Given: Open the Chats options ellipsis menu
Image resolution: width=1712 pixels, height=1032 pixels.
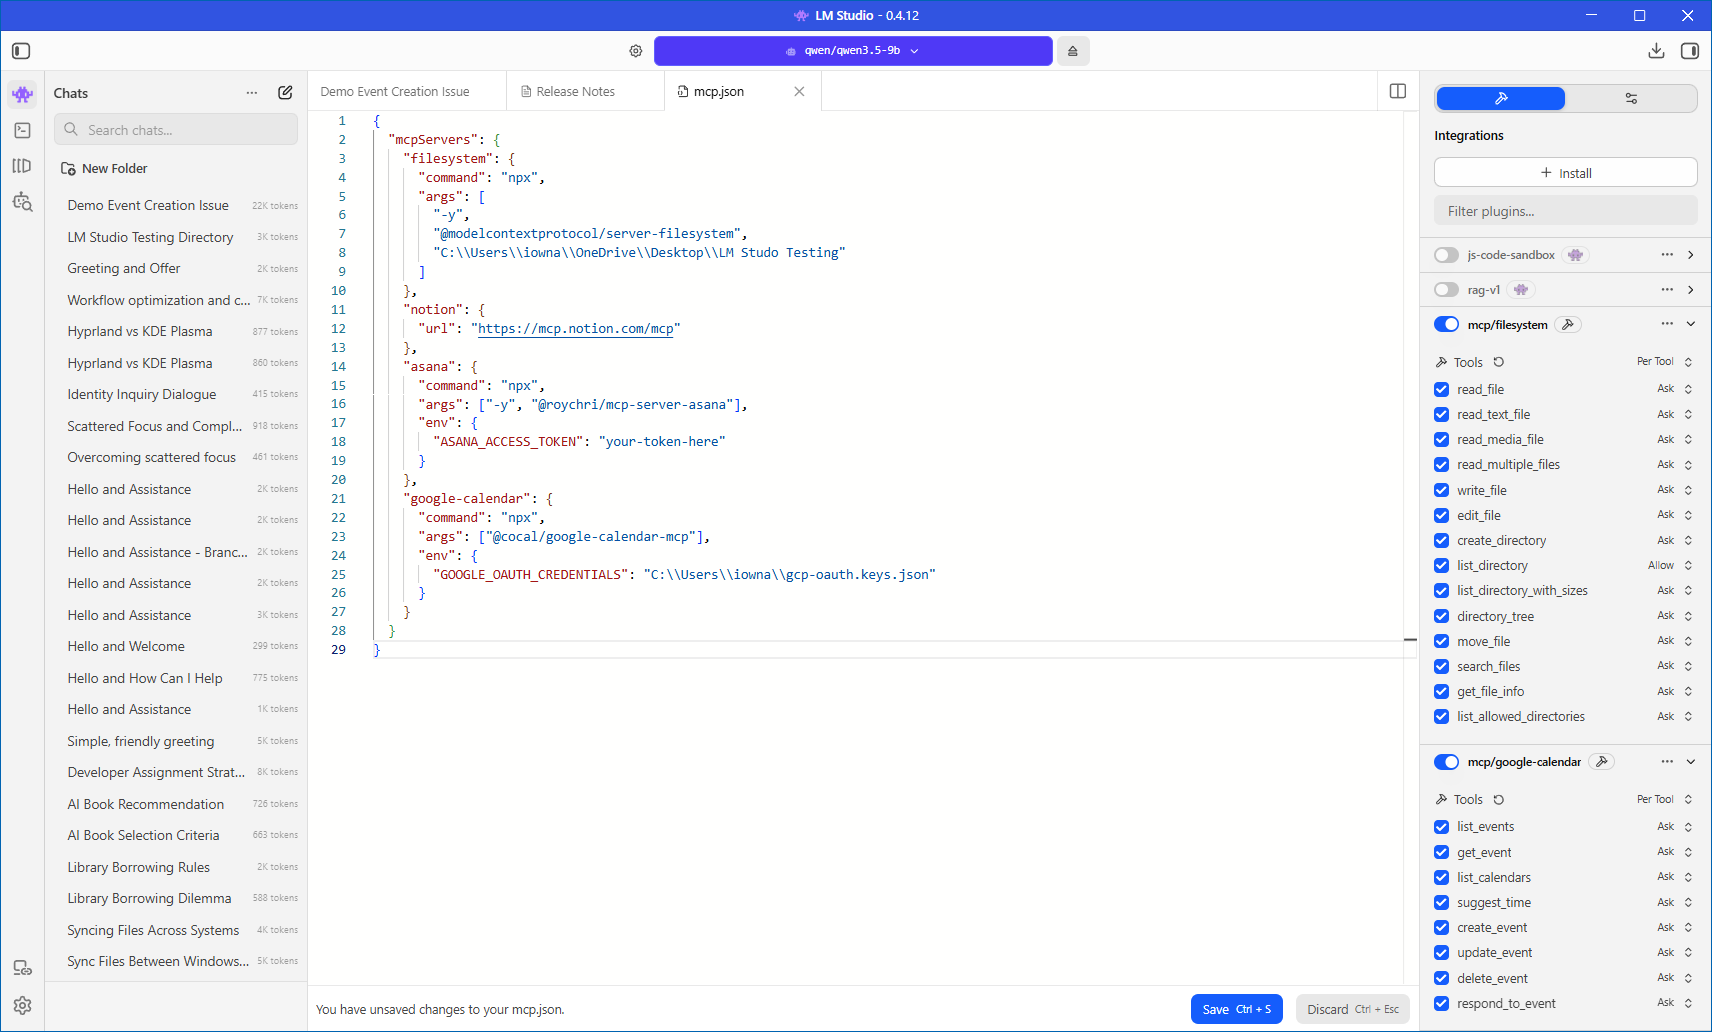Looking at the screenshot, I should click(x=252, y=93).
